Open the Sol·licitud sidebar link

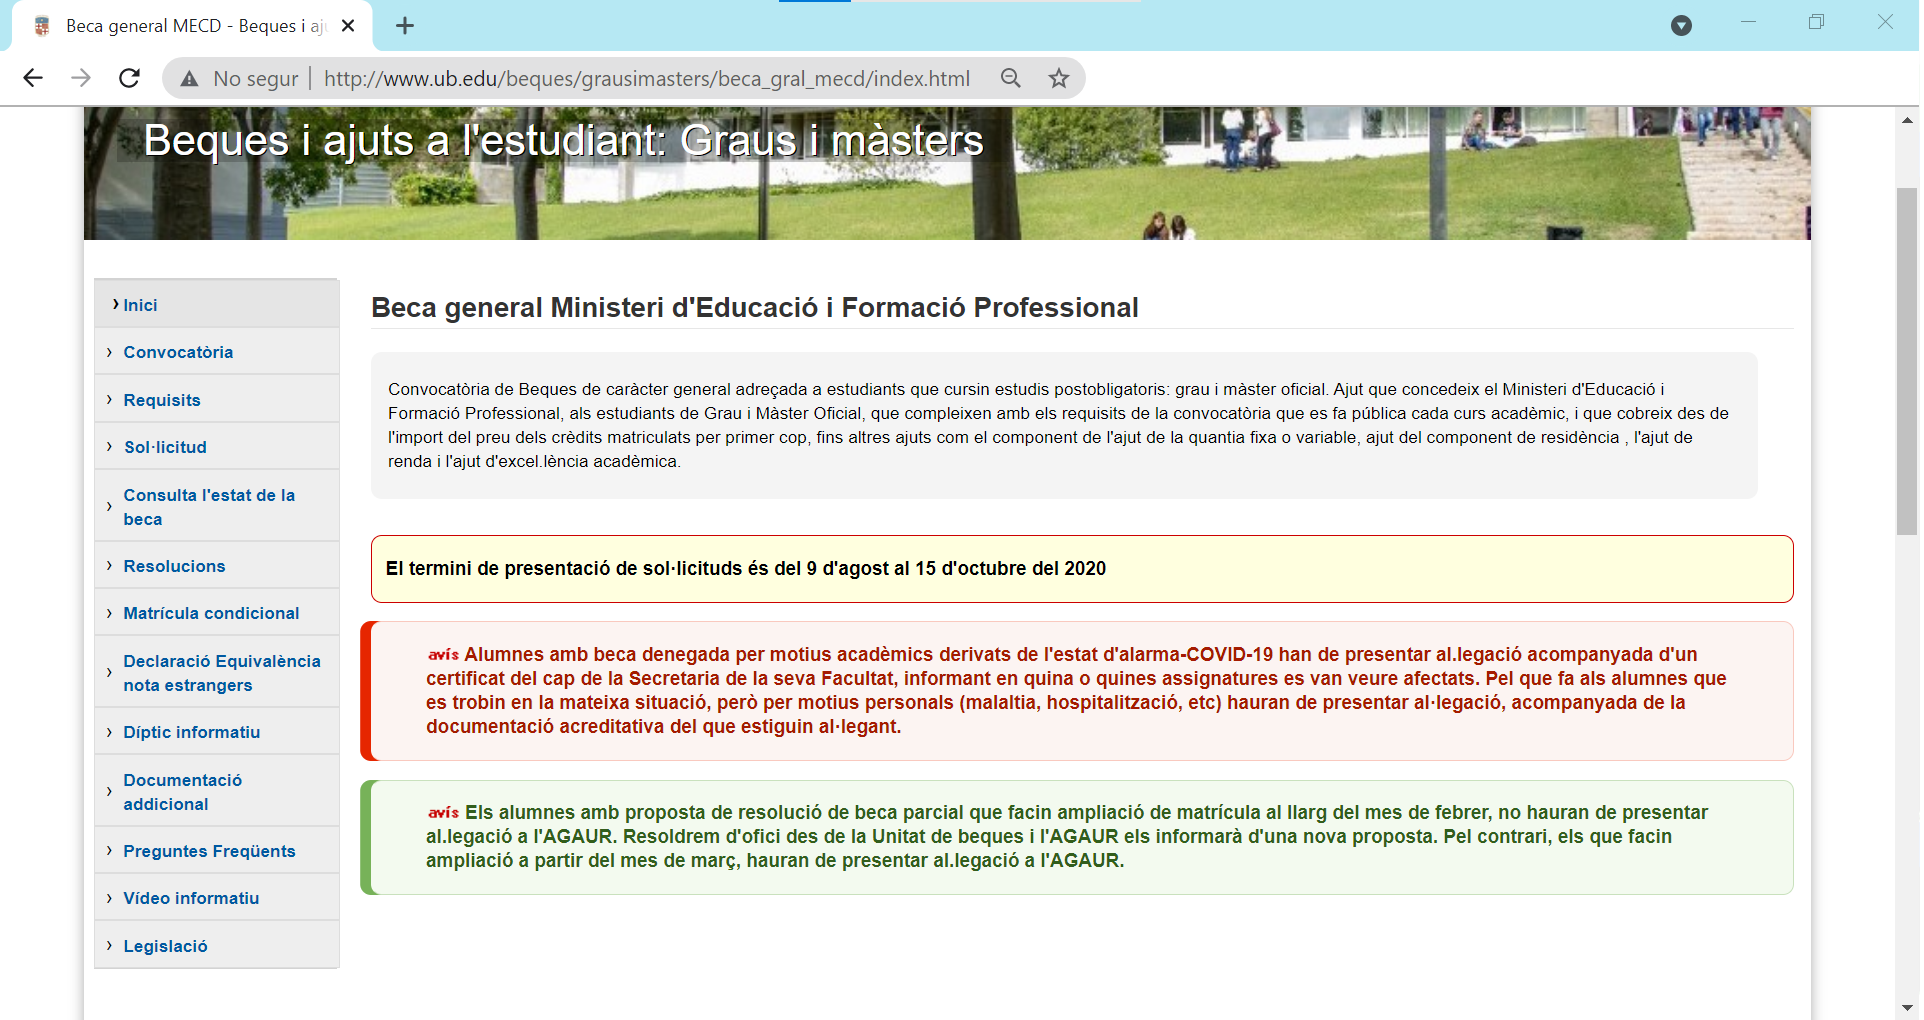point(165,447)
